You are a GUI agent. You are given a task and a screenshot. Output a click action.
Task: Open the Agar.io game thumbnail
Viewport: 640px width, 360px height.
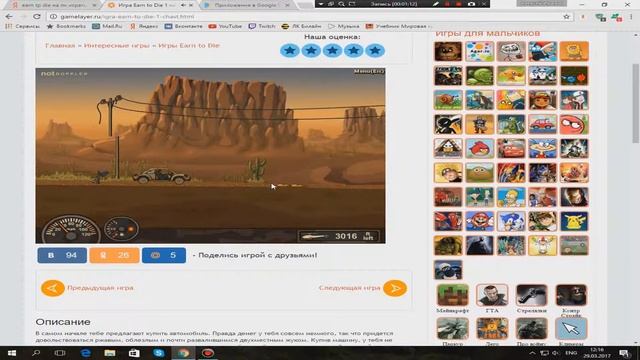tap(480, 51)
